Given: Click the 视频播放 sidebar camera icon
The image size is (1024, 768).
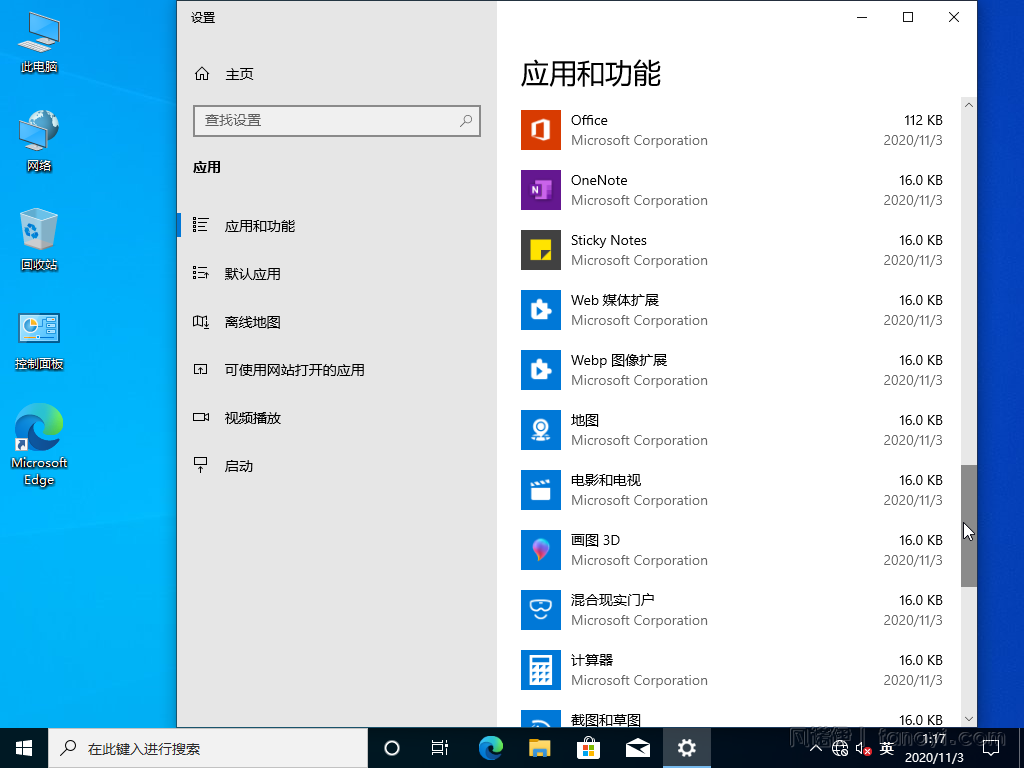Looking at the screenshot, I should pos(200,417).
